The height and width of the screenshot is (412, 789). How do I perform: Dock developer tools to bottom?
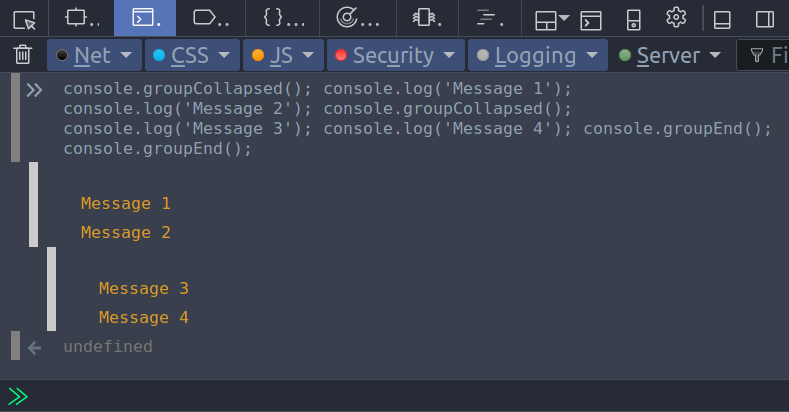click(722, 20)
